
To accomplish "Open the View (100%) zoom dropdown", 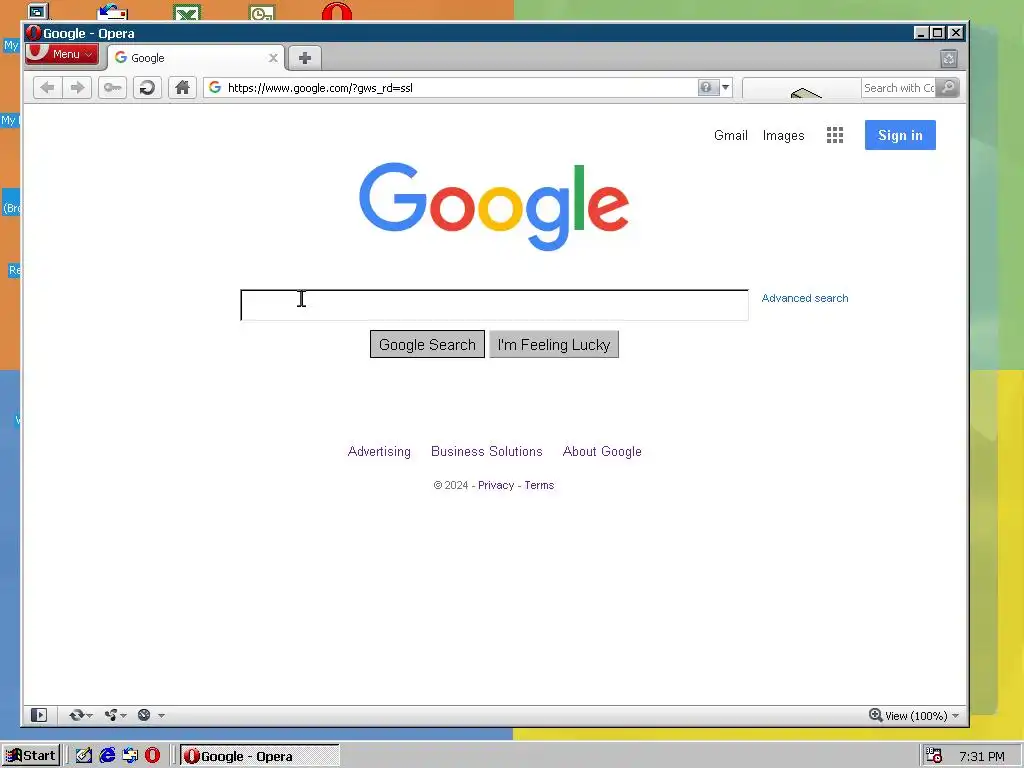I will point(921,716).
